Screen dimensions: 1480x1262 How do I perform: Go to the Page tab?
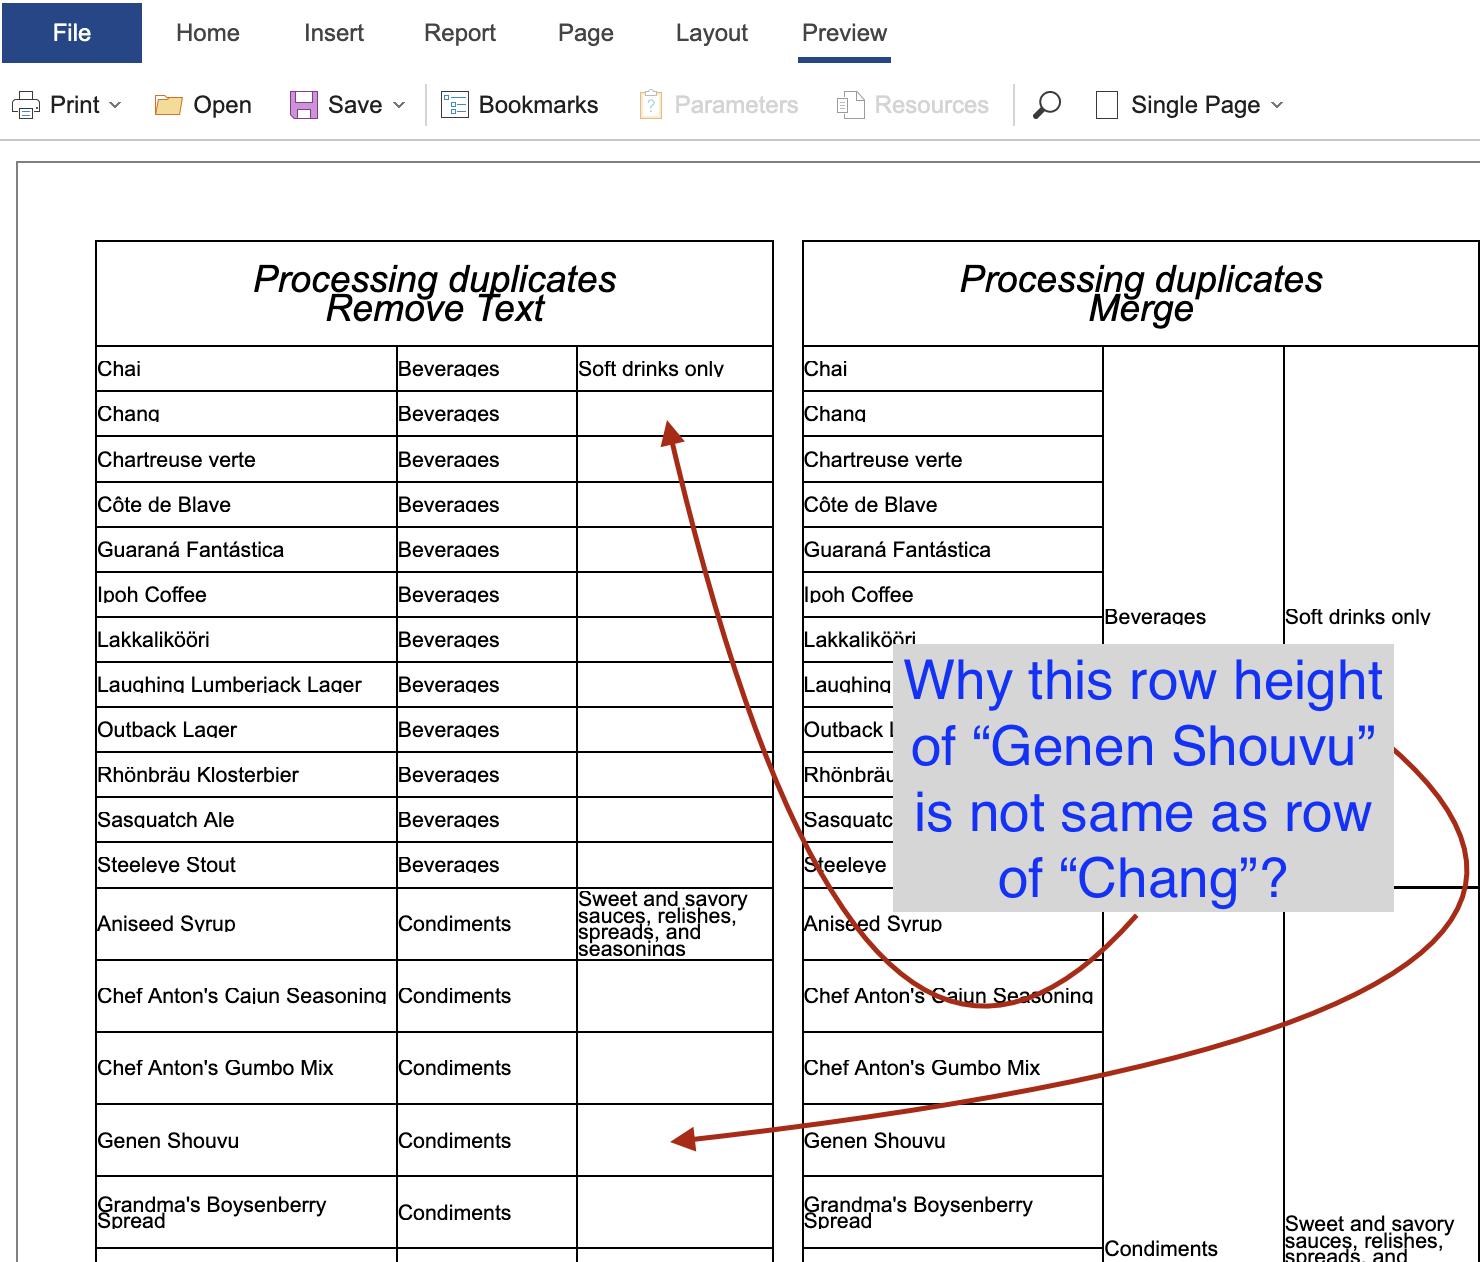(x=586, y=33)
